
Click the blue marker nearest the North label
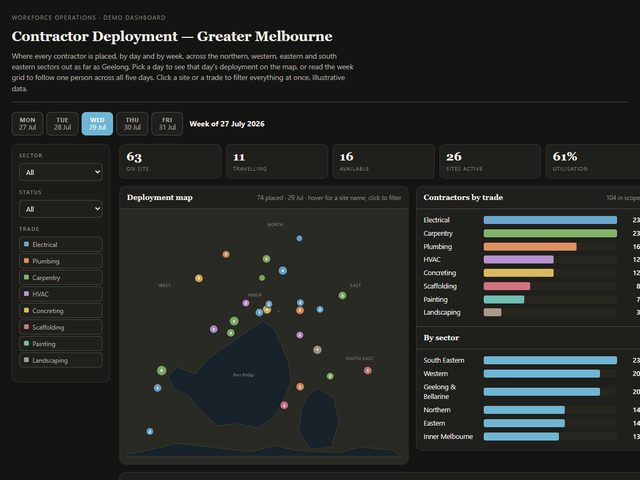point(299,238)
